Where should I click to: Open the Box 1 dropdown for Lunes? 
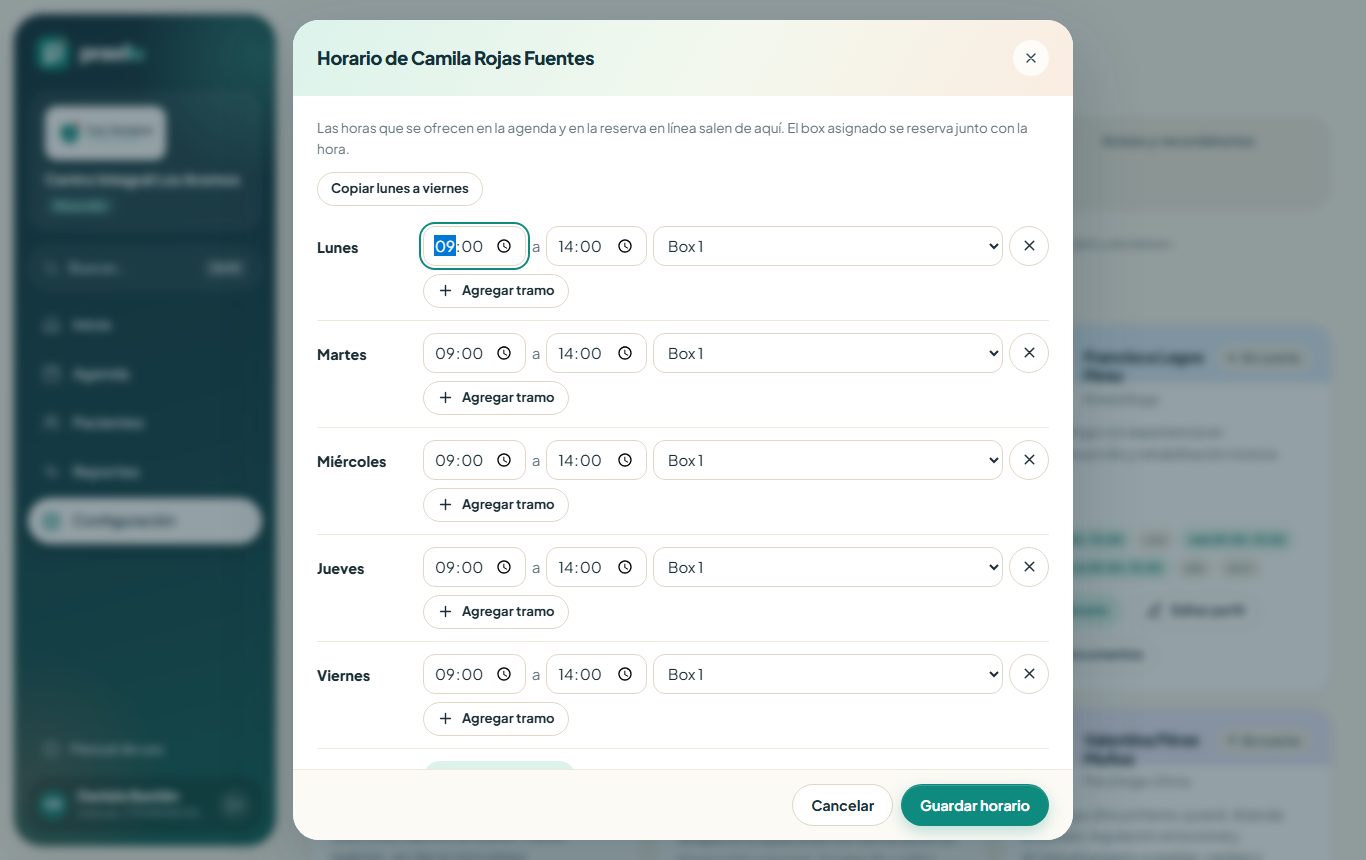pyautogui.click(x=828, y=246)
